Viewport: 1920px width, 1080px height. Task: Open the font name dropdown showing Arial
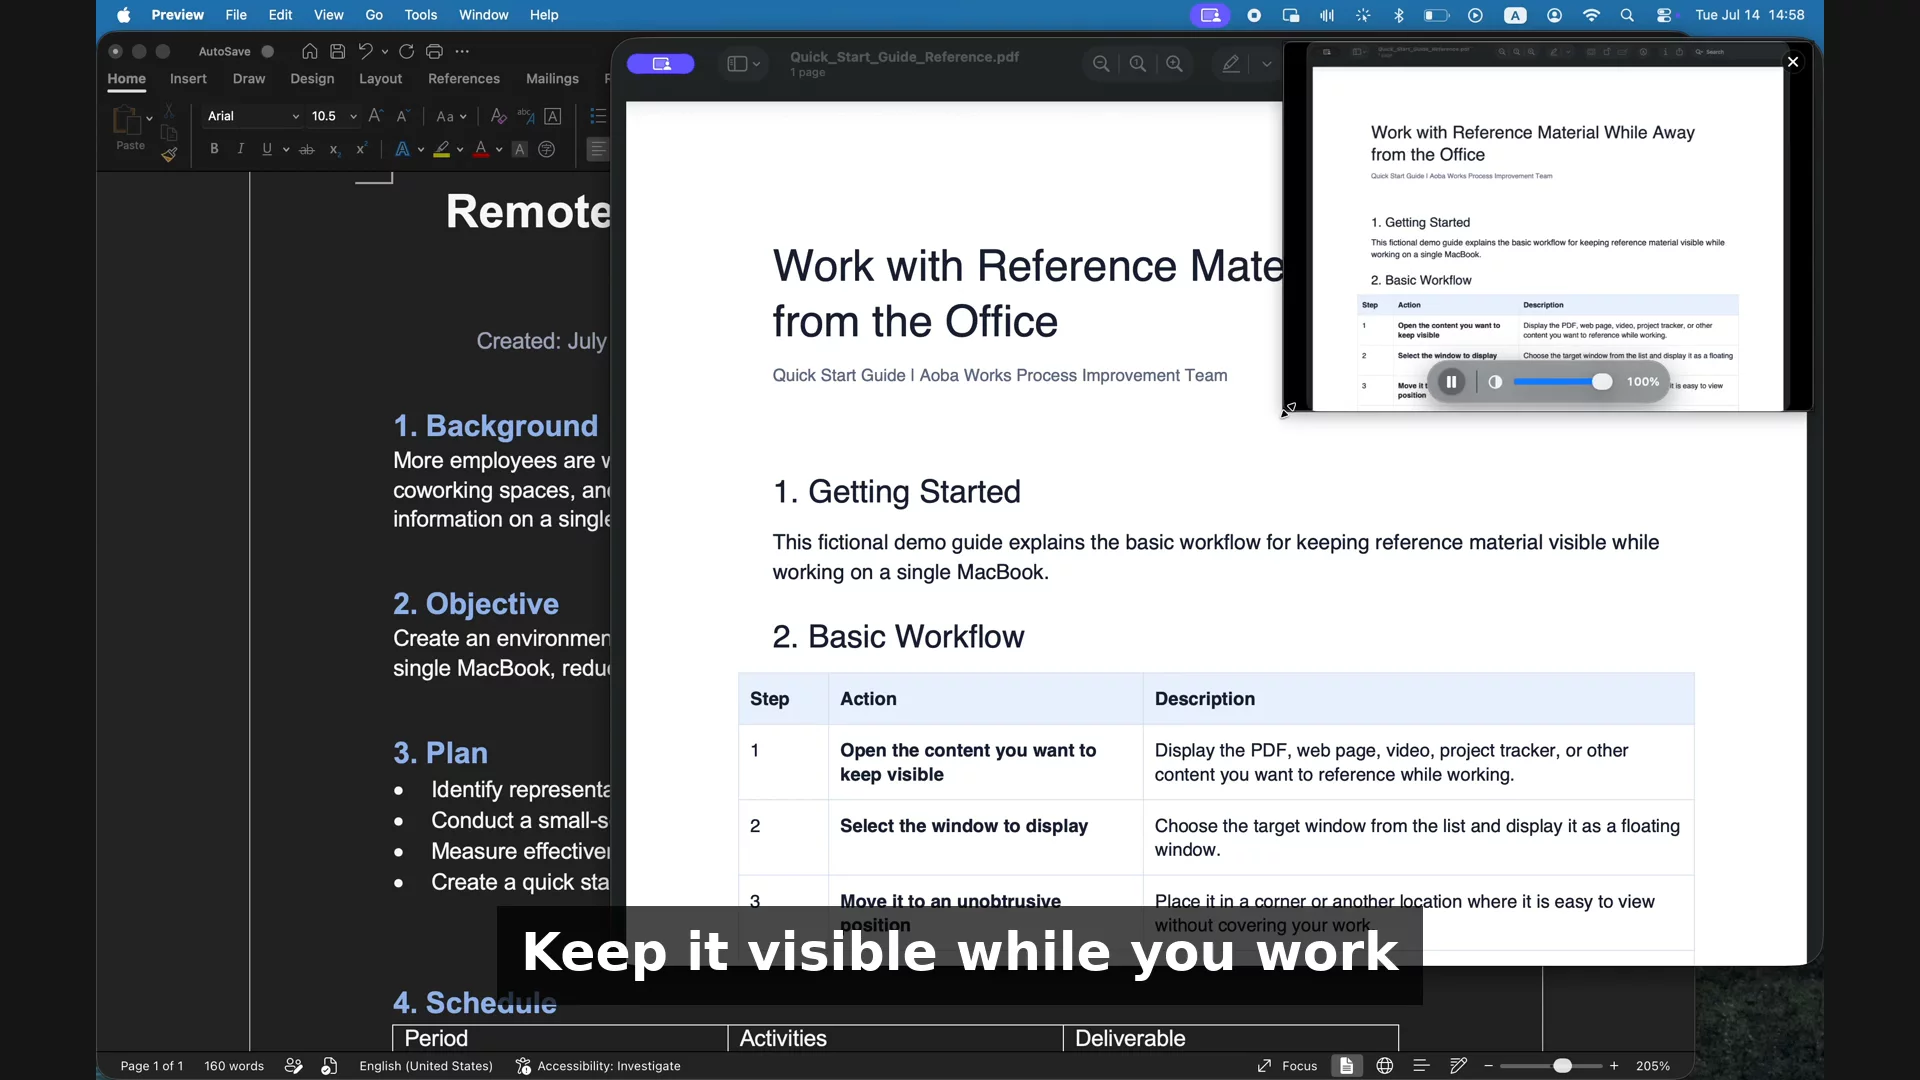253,116
